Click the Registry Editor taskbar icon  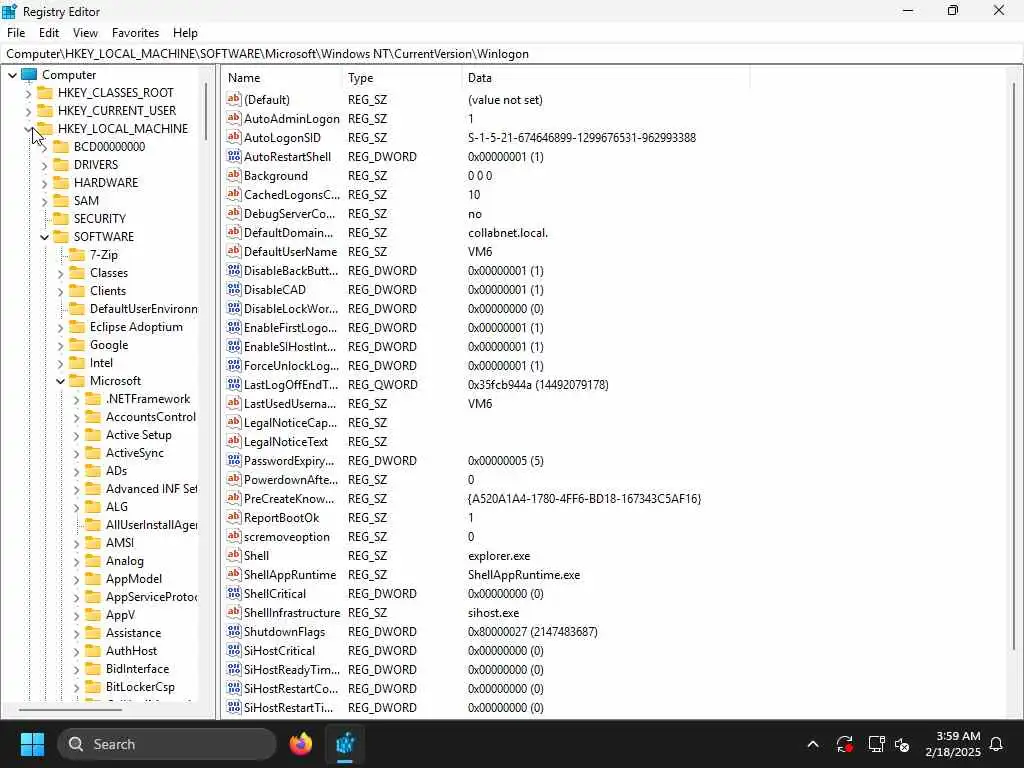pyautogui.click(x=345, y=744)
